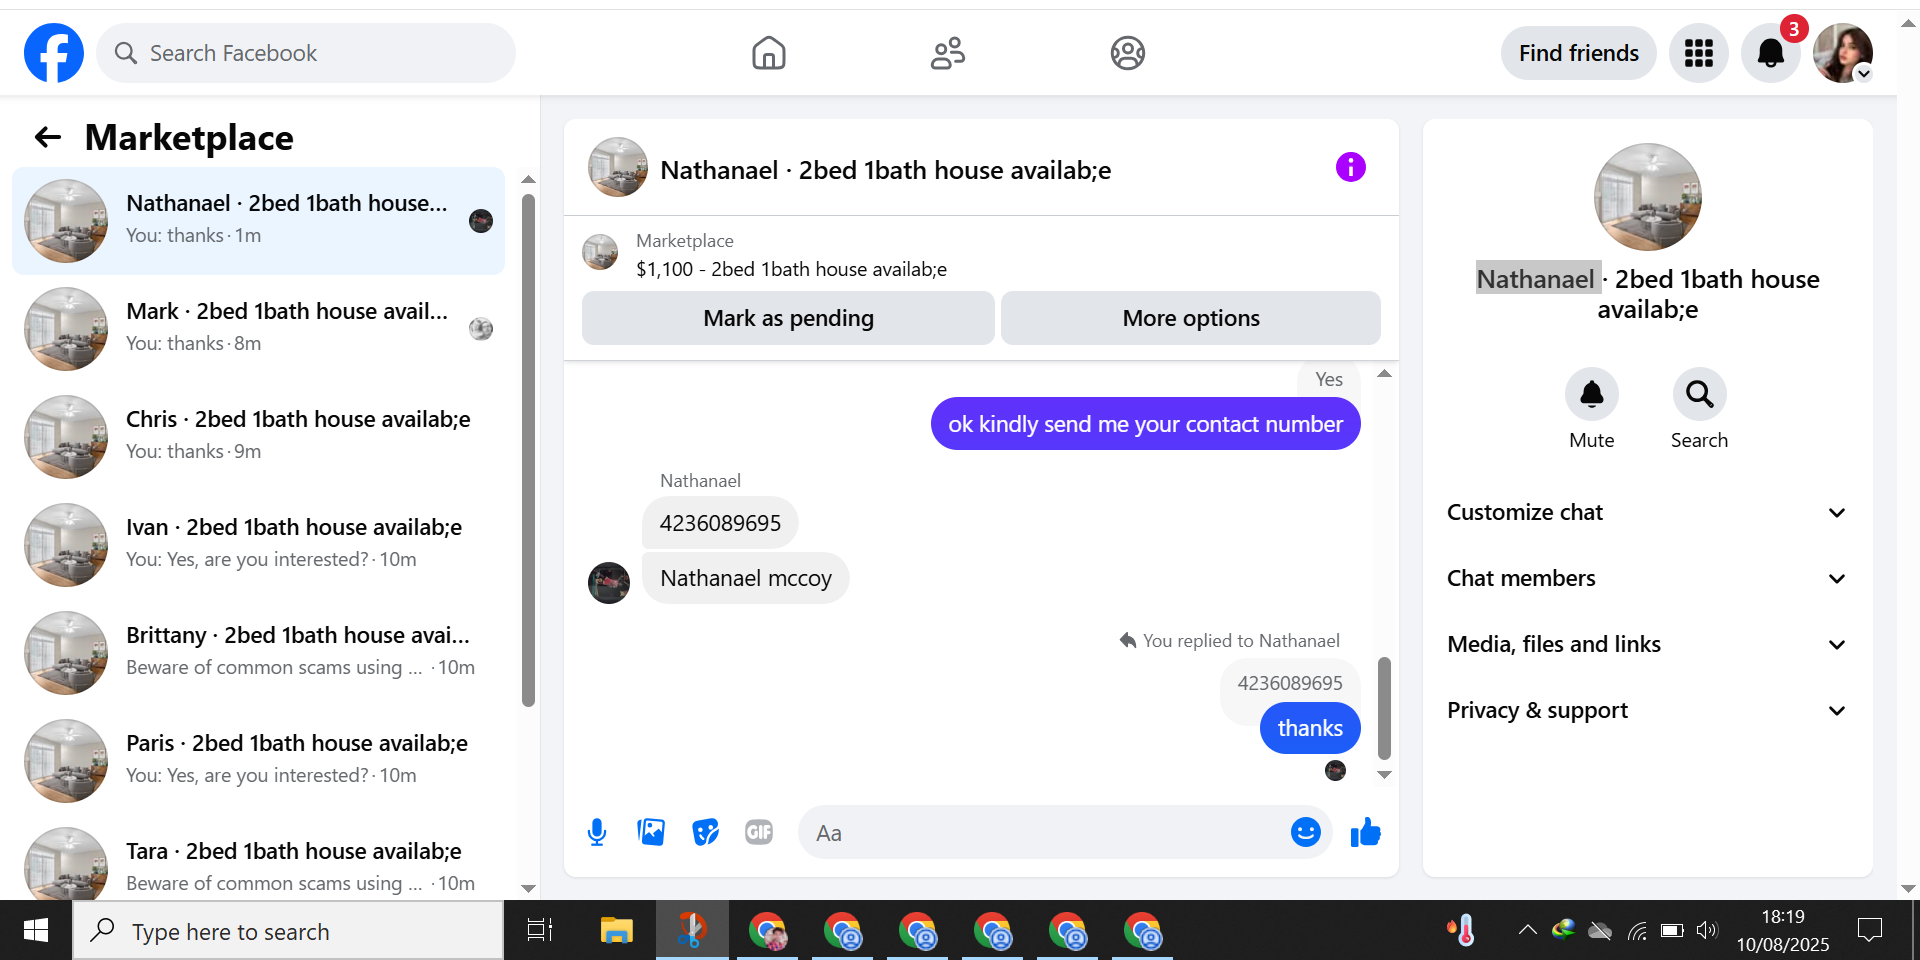Image resolution: width=1920 pixels, height=960 pixels.
Task: Open the GIF picker
Action: point(759,832)
